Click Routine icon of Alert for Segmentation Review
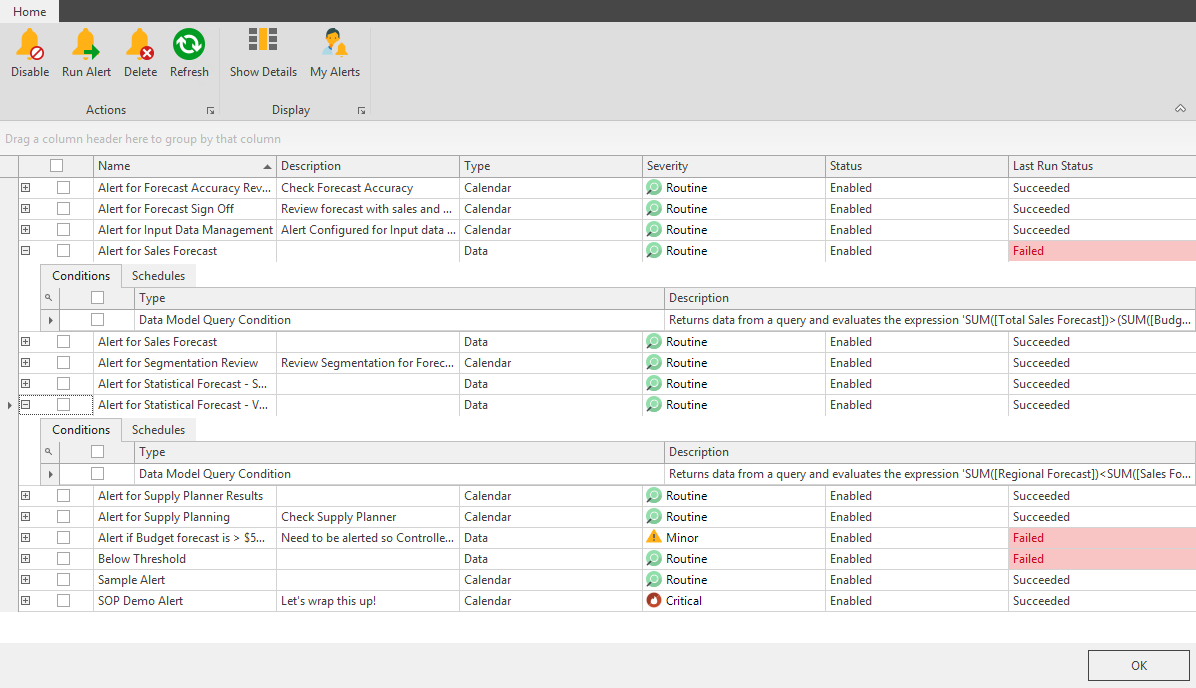This screenshot has width=1196, height=688. (654, 362)
